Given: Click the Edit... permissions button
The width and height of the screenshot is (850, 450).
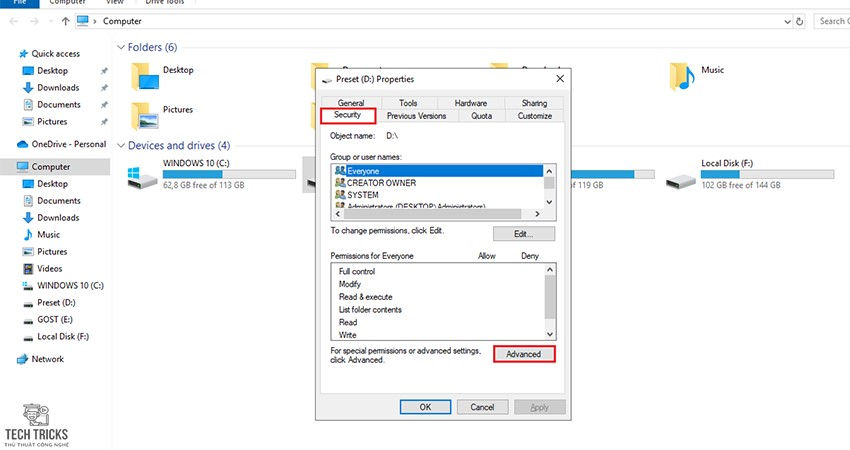Looking at the screenshot, I should [524, 234].
